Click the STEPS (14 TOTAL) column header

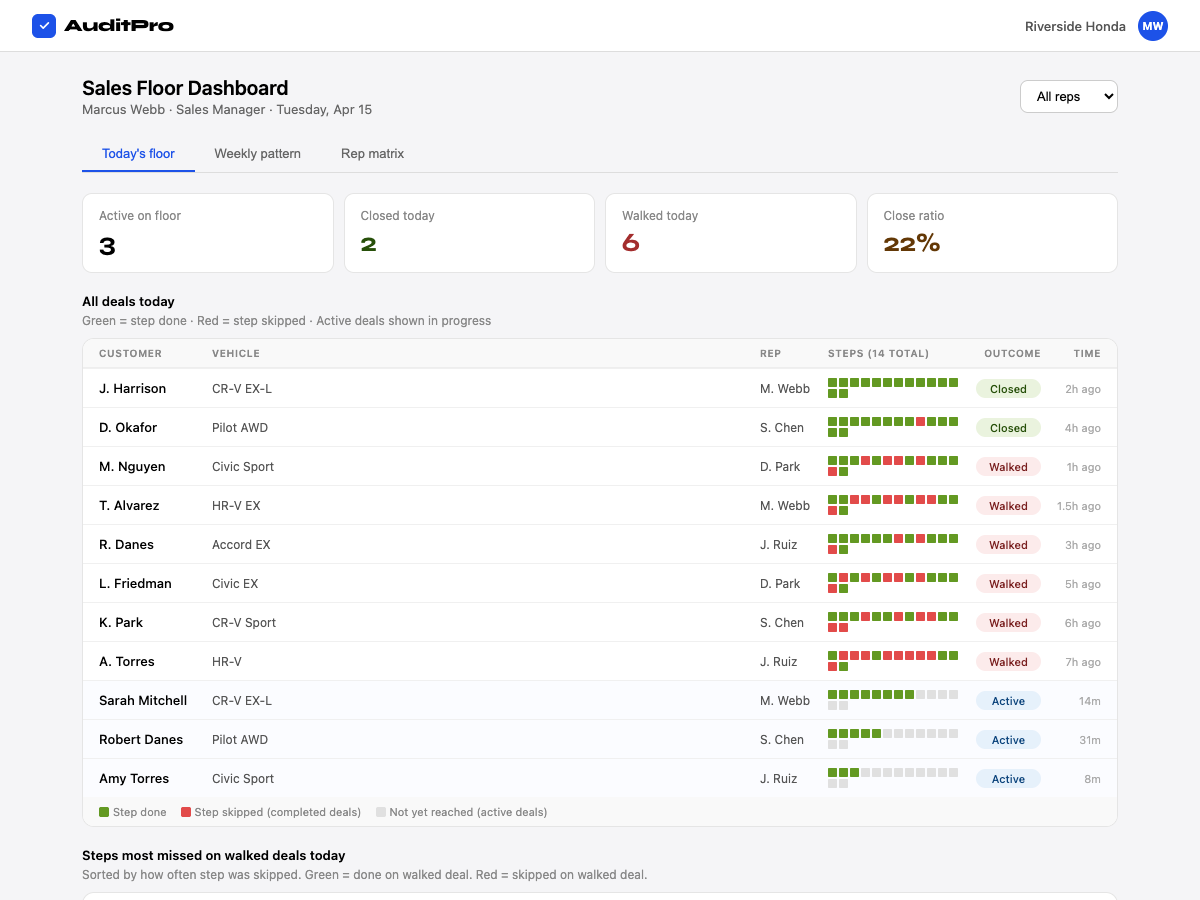[878, 354]
